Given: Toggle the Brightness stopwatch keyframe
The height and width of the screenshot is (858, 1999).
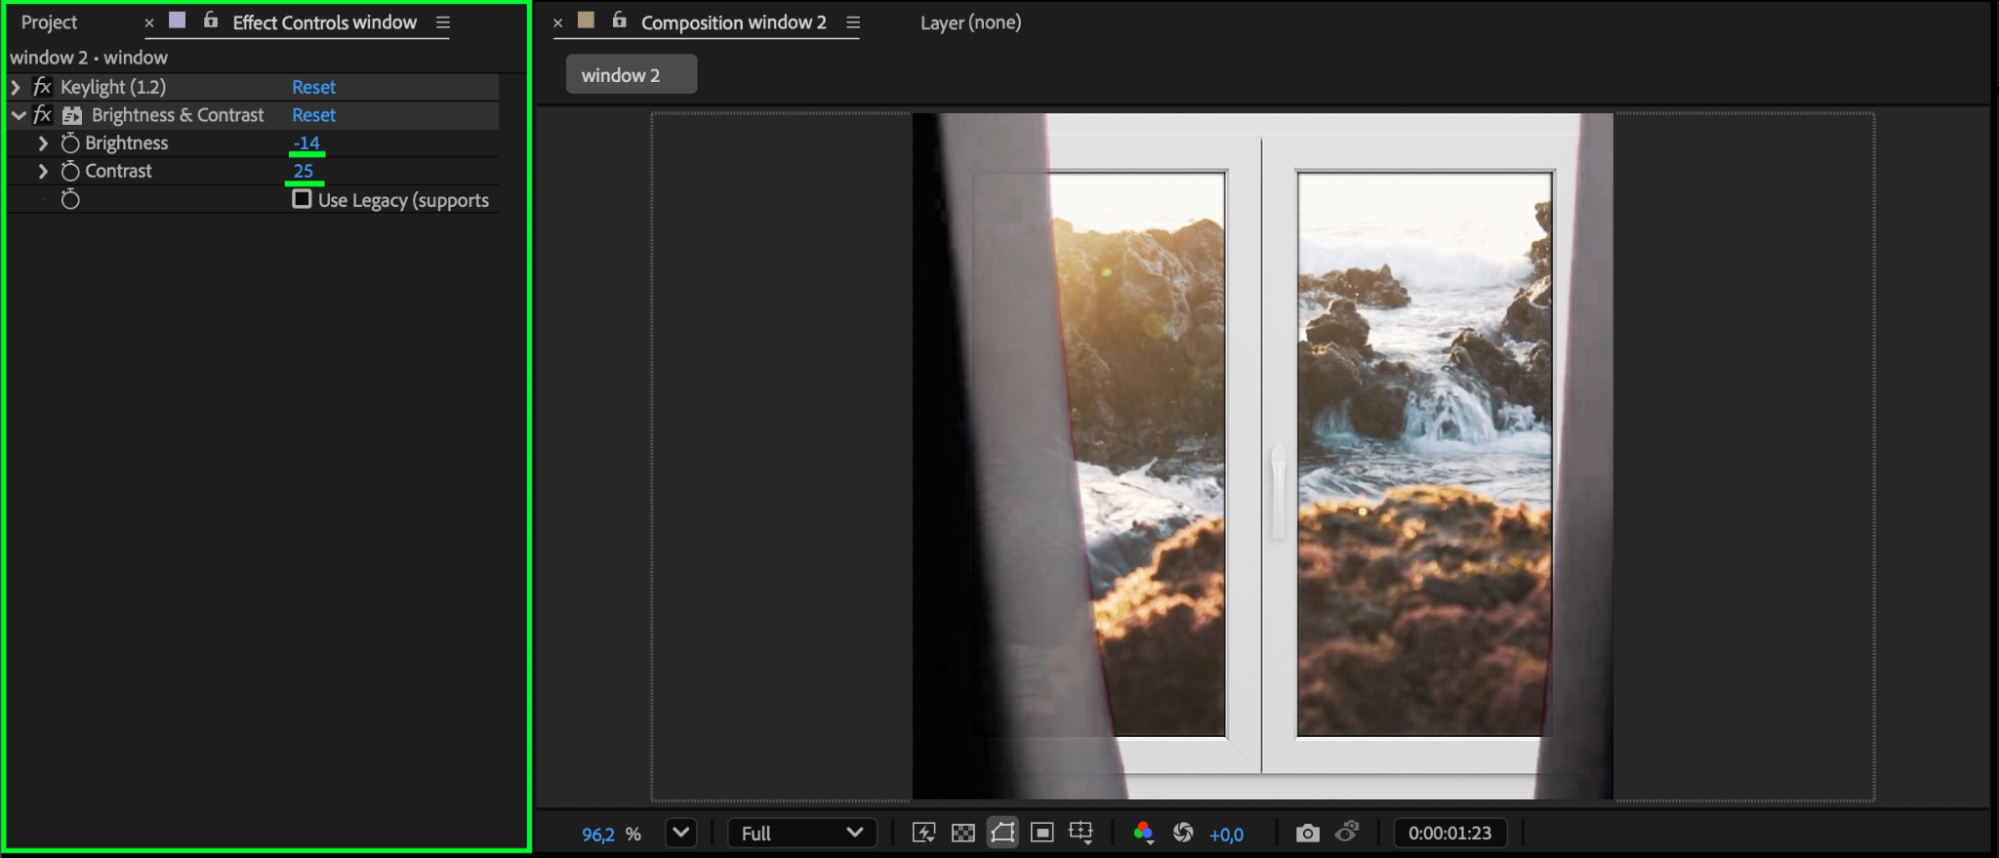Looking at the screenshot, I should tap(70, 143).
